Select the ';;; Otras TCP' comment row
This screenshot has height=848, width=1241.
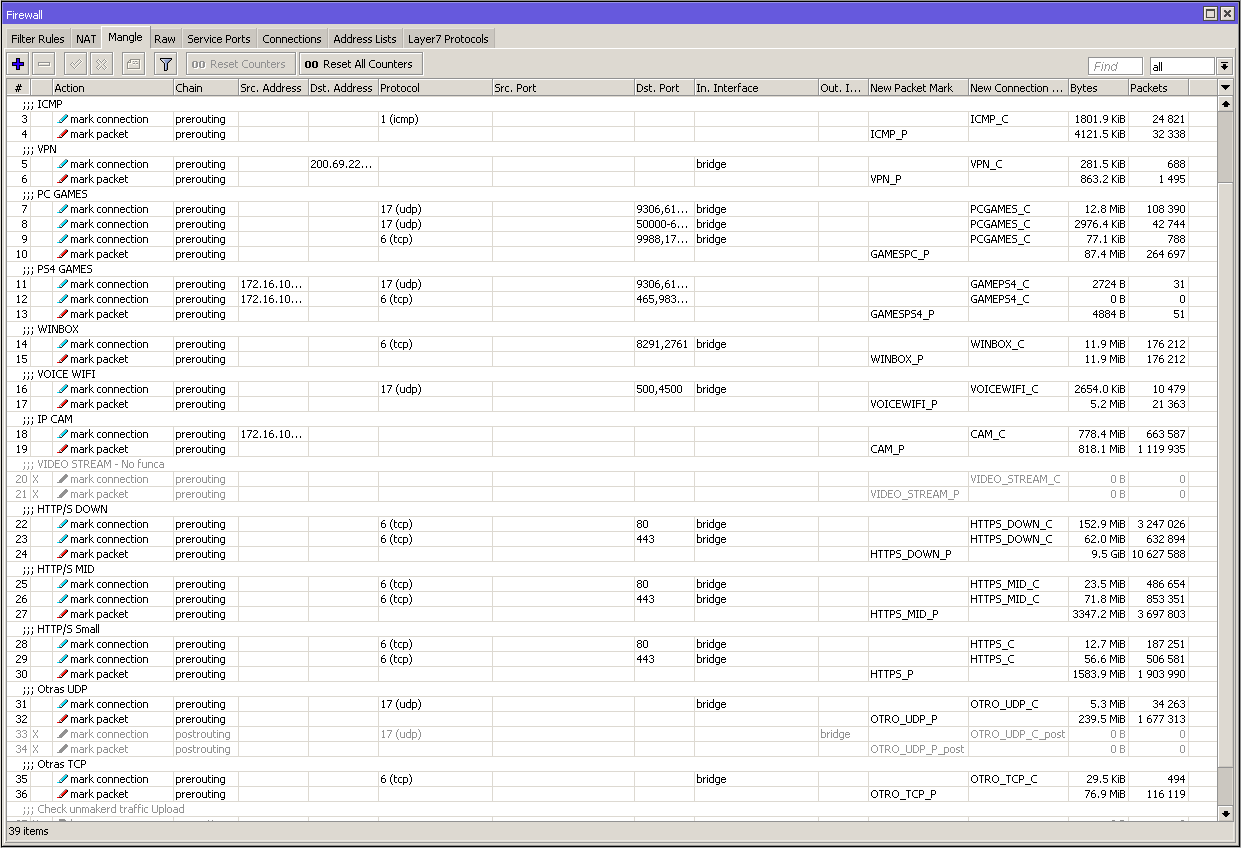[612, 764]
